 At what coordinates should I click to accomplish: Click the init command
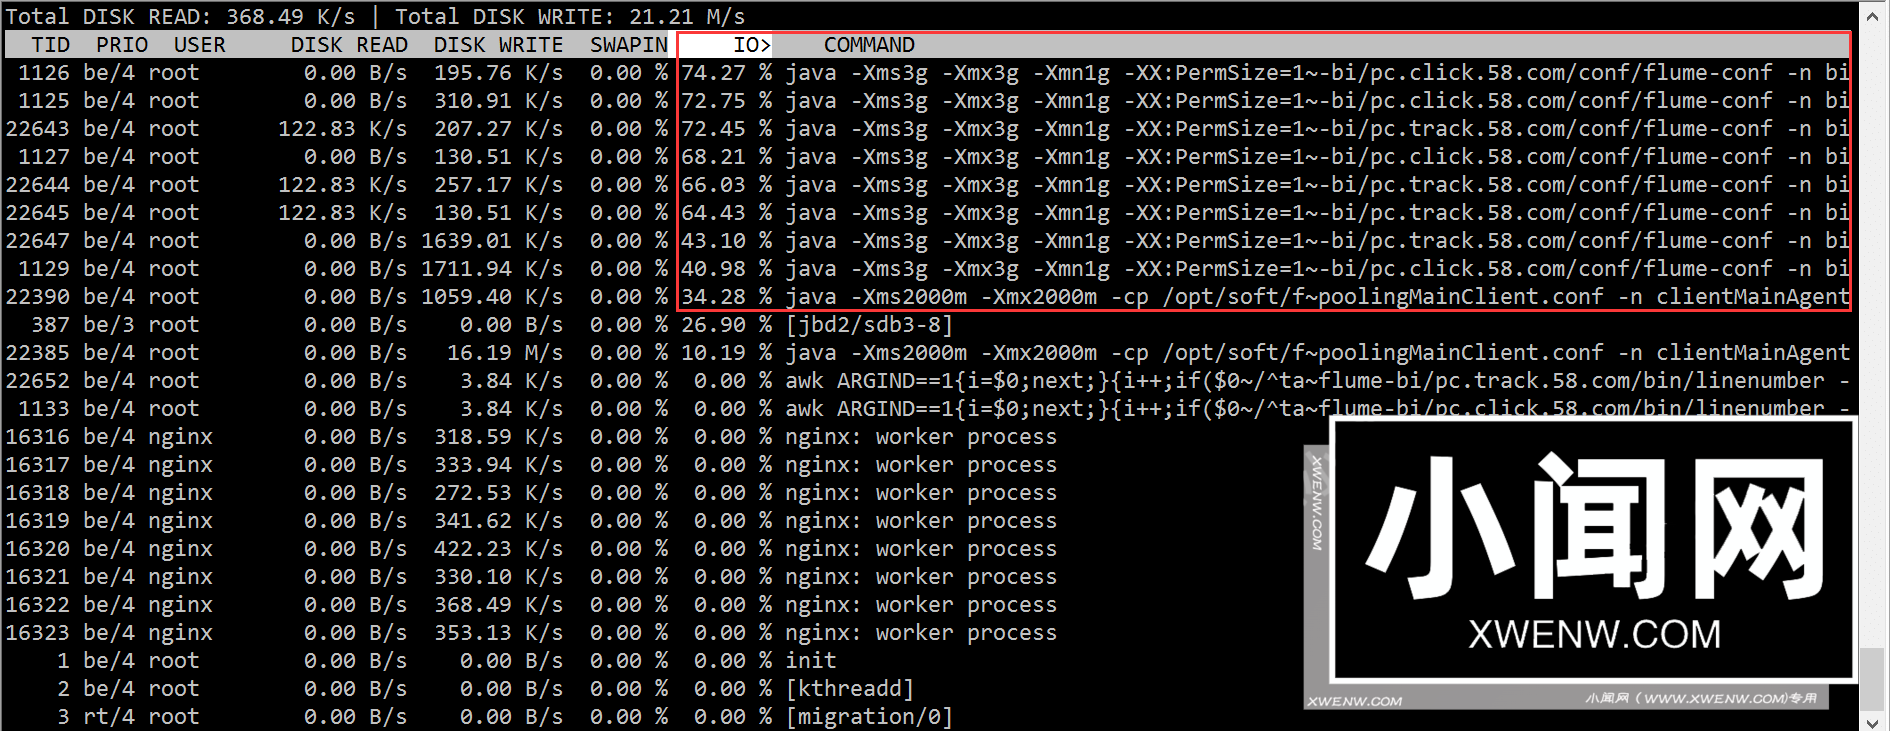pyautogui.click(x=811, y=661)
